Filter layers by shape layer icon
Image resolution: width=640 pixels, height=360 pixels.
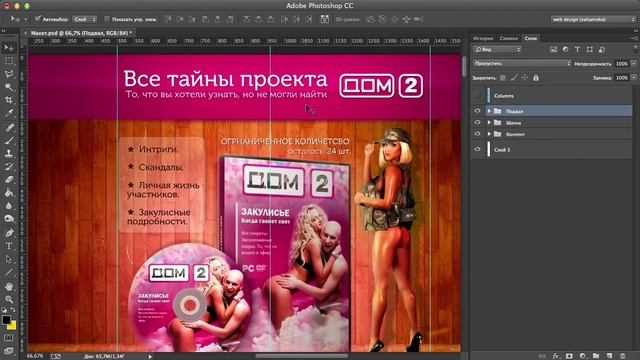coord(589,49)
